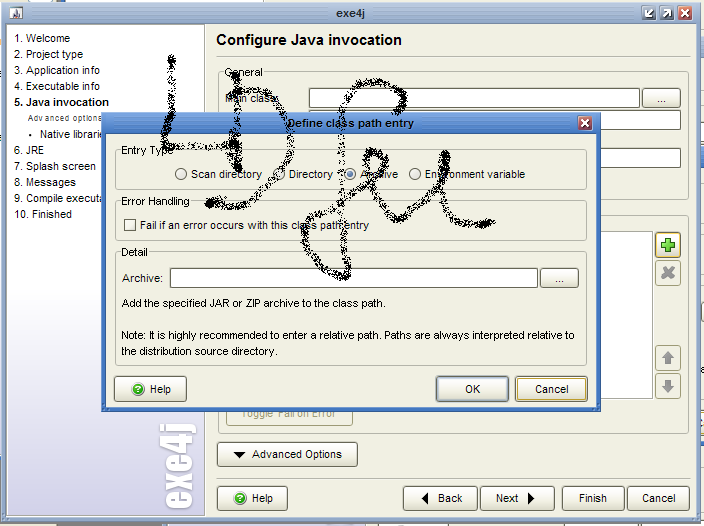The width and height of the screenshot is (704, 526).
Task: Go to step 8. Messages
Action: point(45,182)
